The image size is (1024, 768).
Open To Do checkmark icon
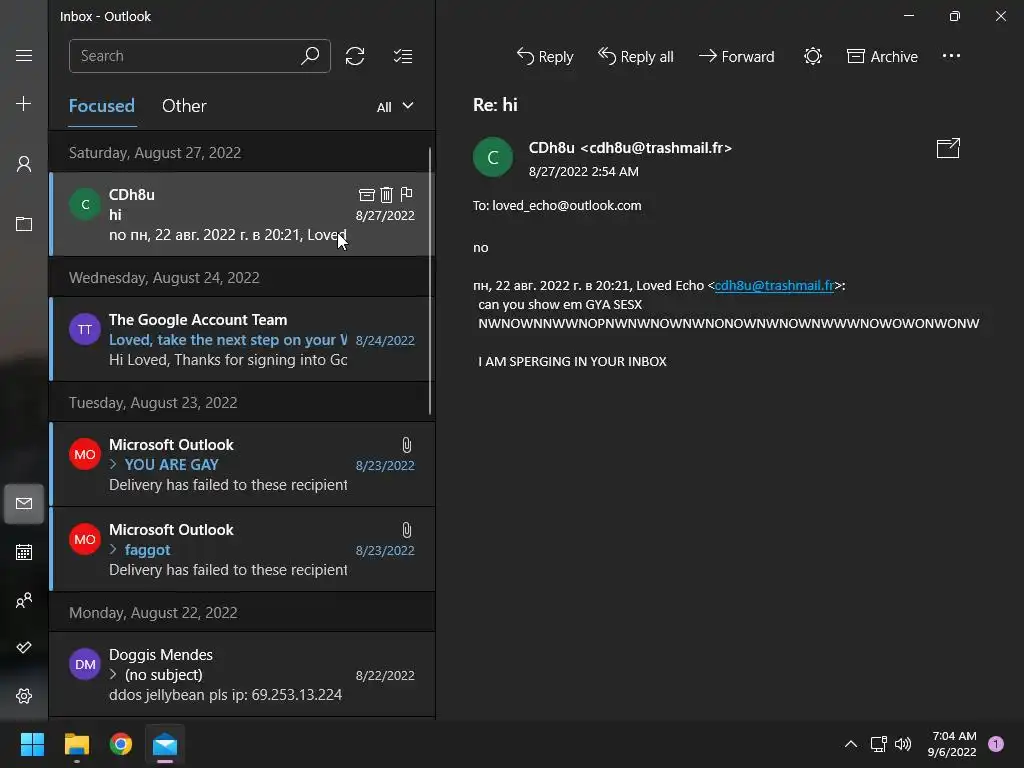pos(24,647)
